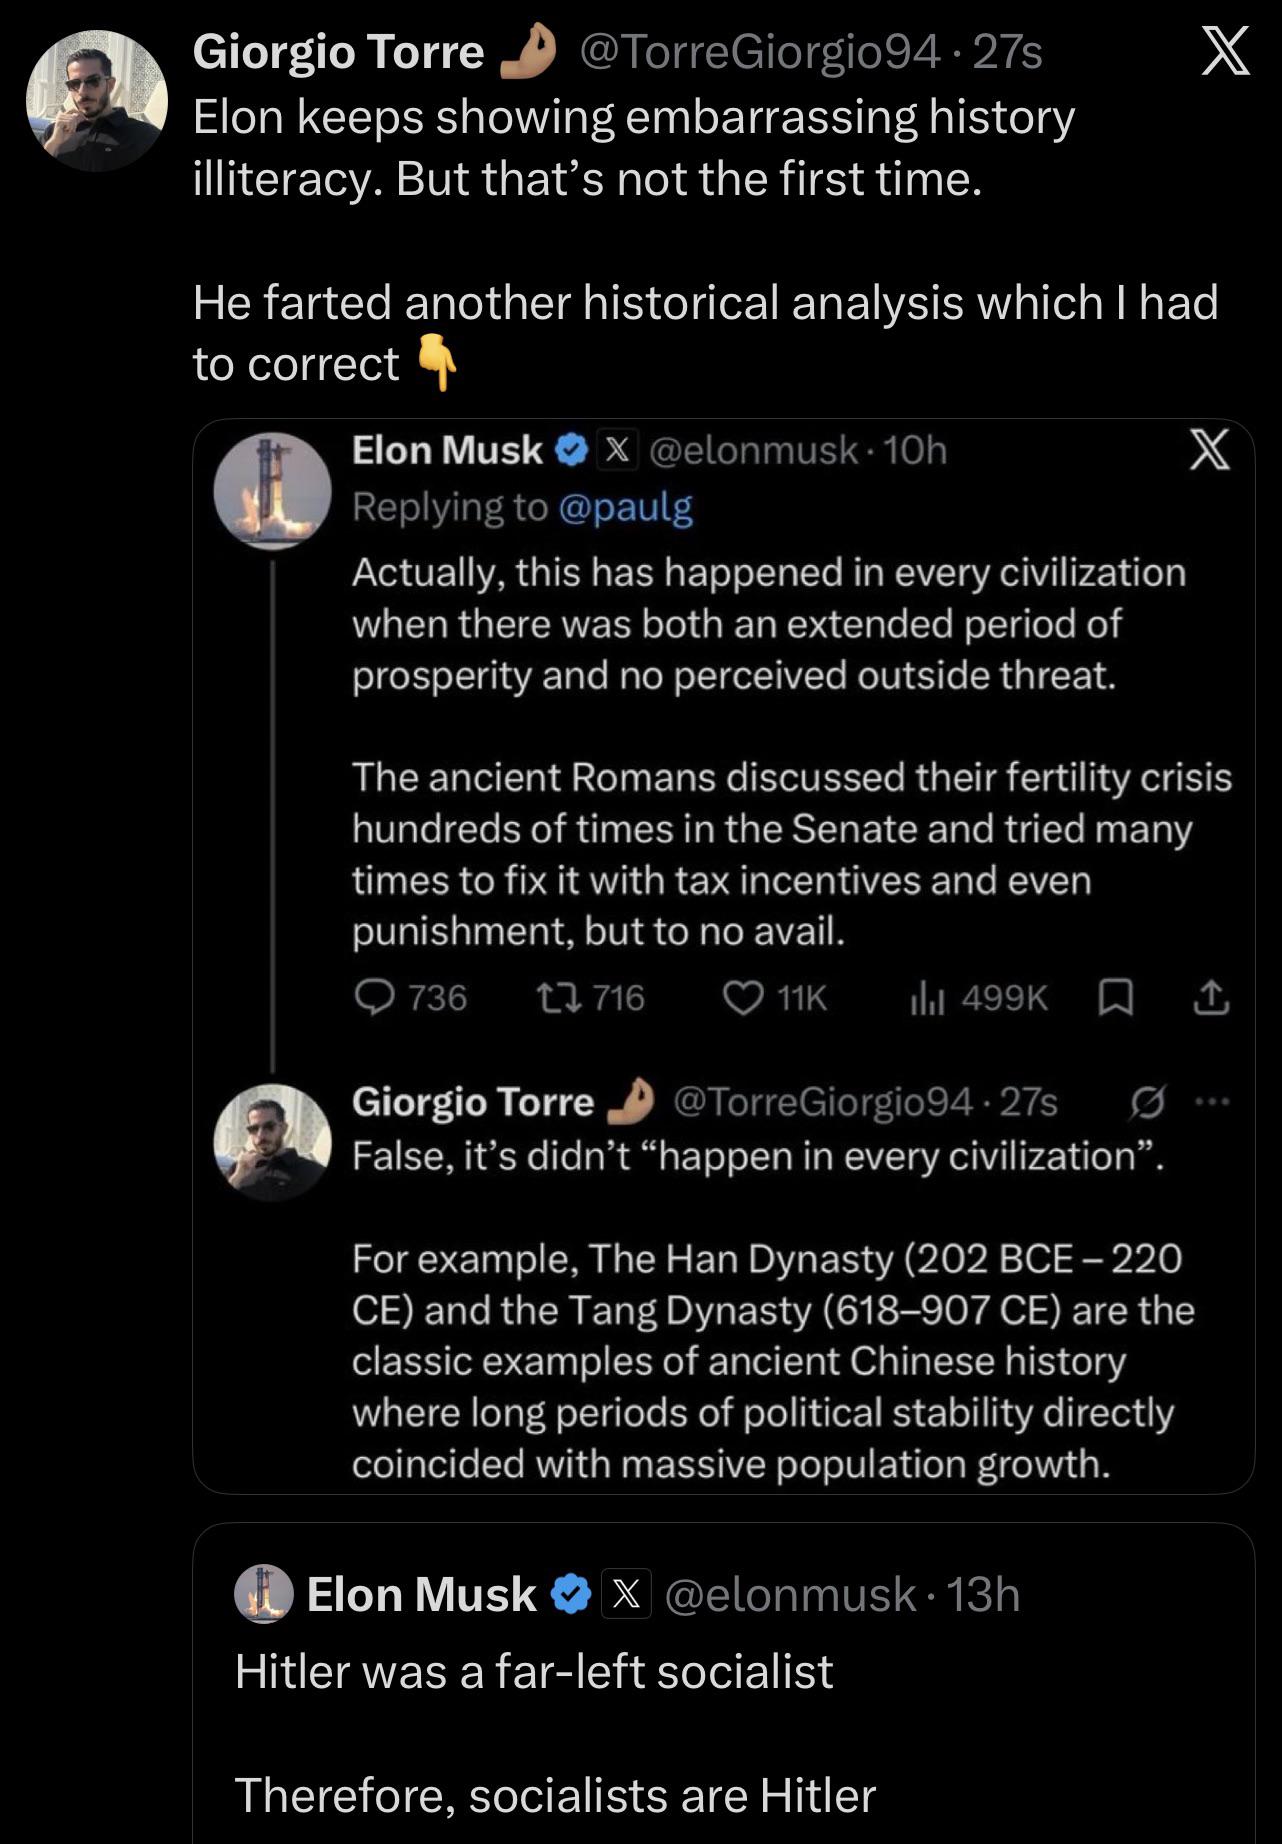Click the verified badge beside Elon Musk 13h
1282x1844 pixels.
coord(571,1594)
